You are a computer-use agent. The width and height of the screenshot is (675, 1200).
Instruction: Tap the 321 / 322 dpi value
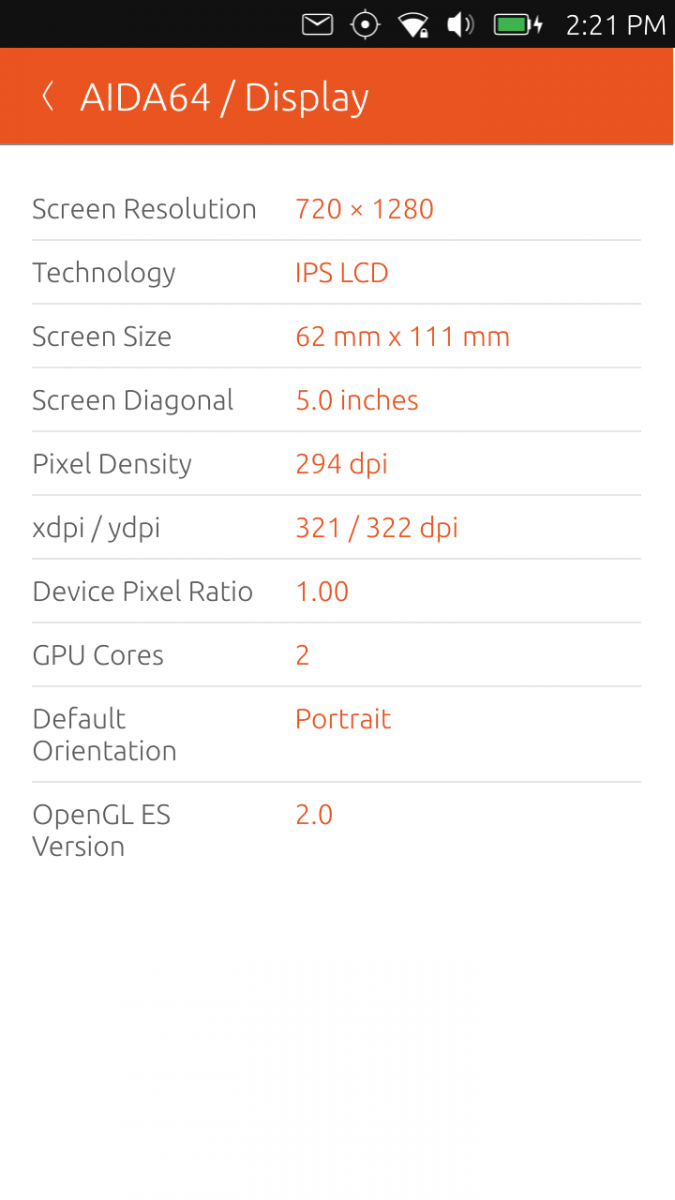tap(376, 528)
